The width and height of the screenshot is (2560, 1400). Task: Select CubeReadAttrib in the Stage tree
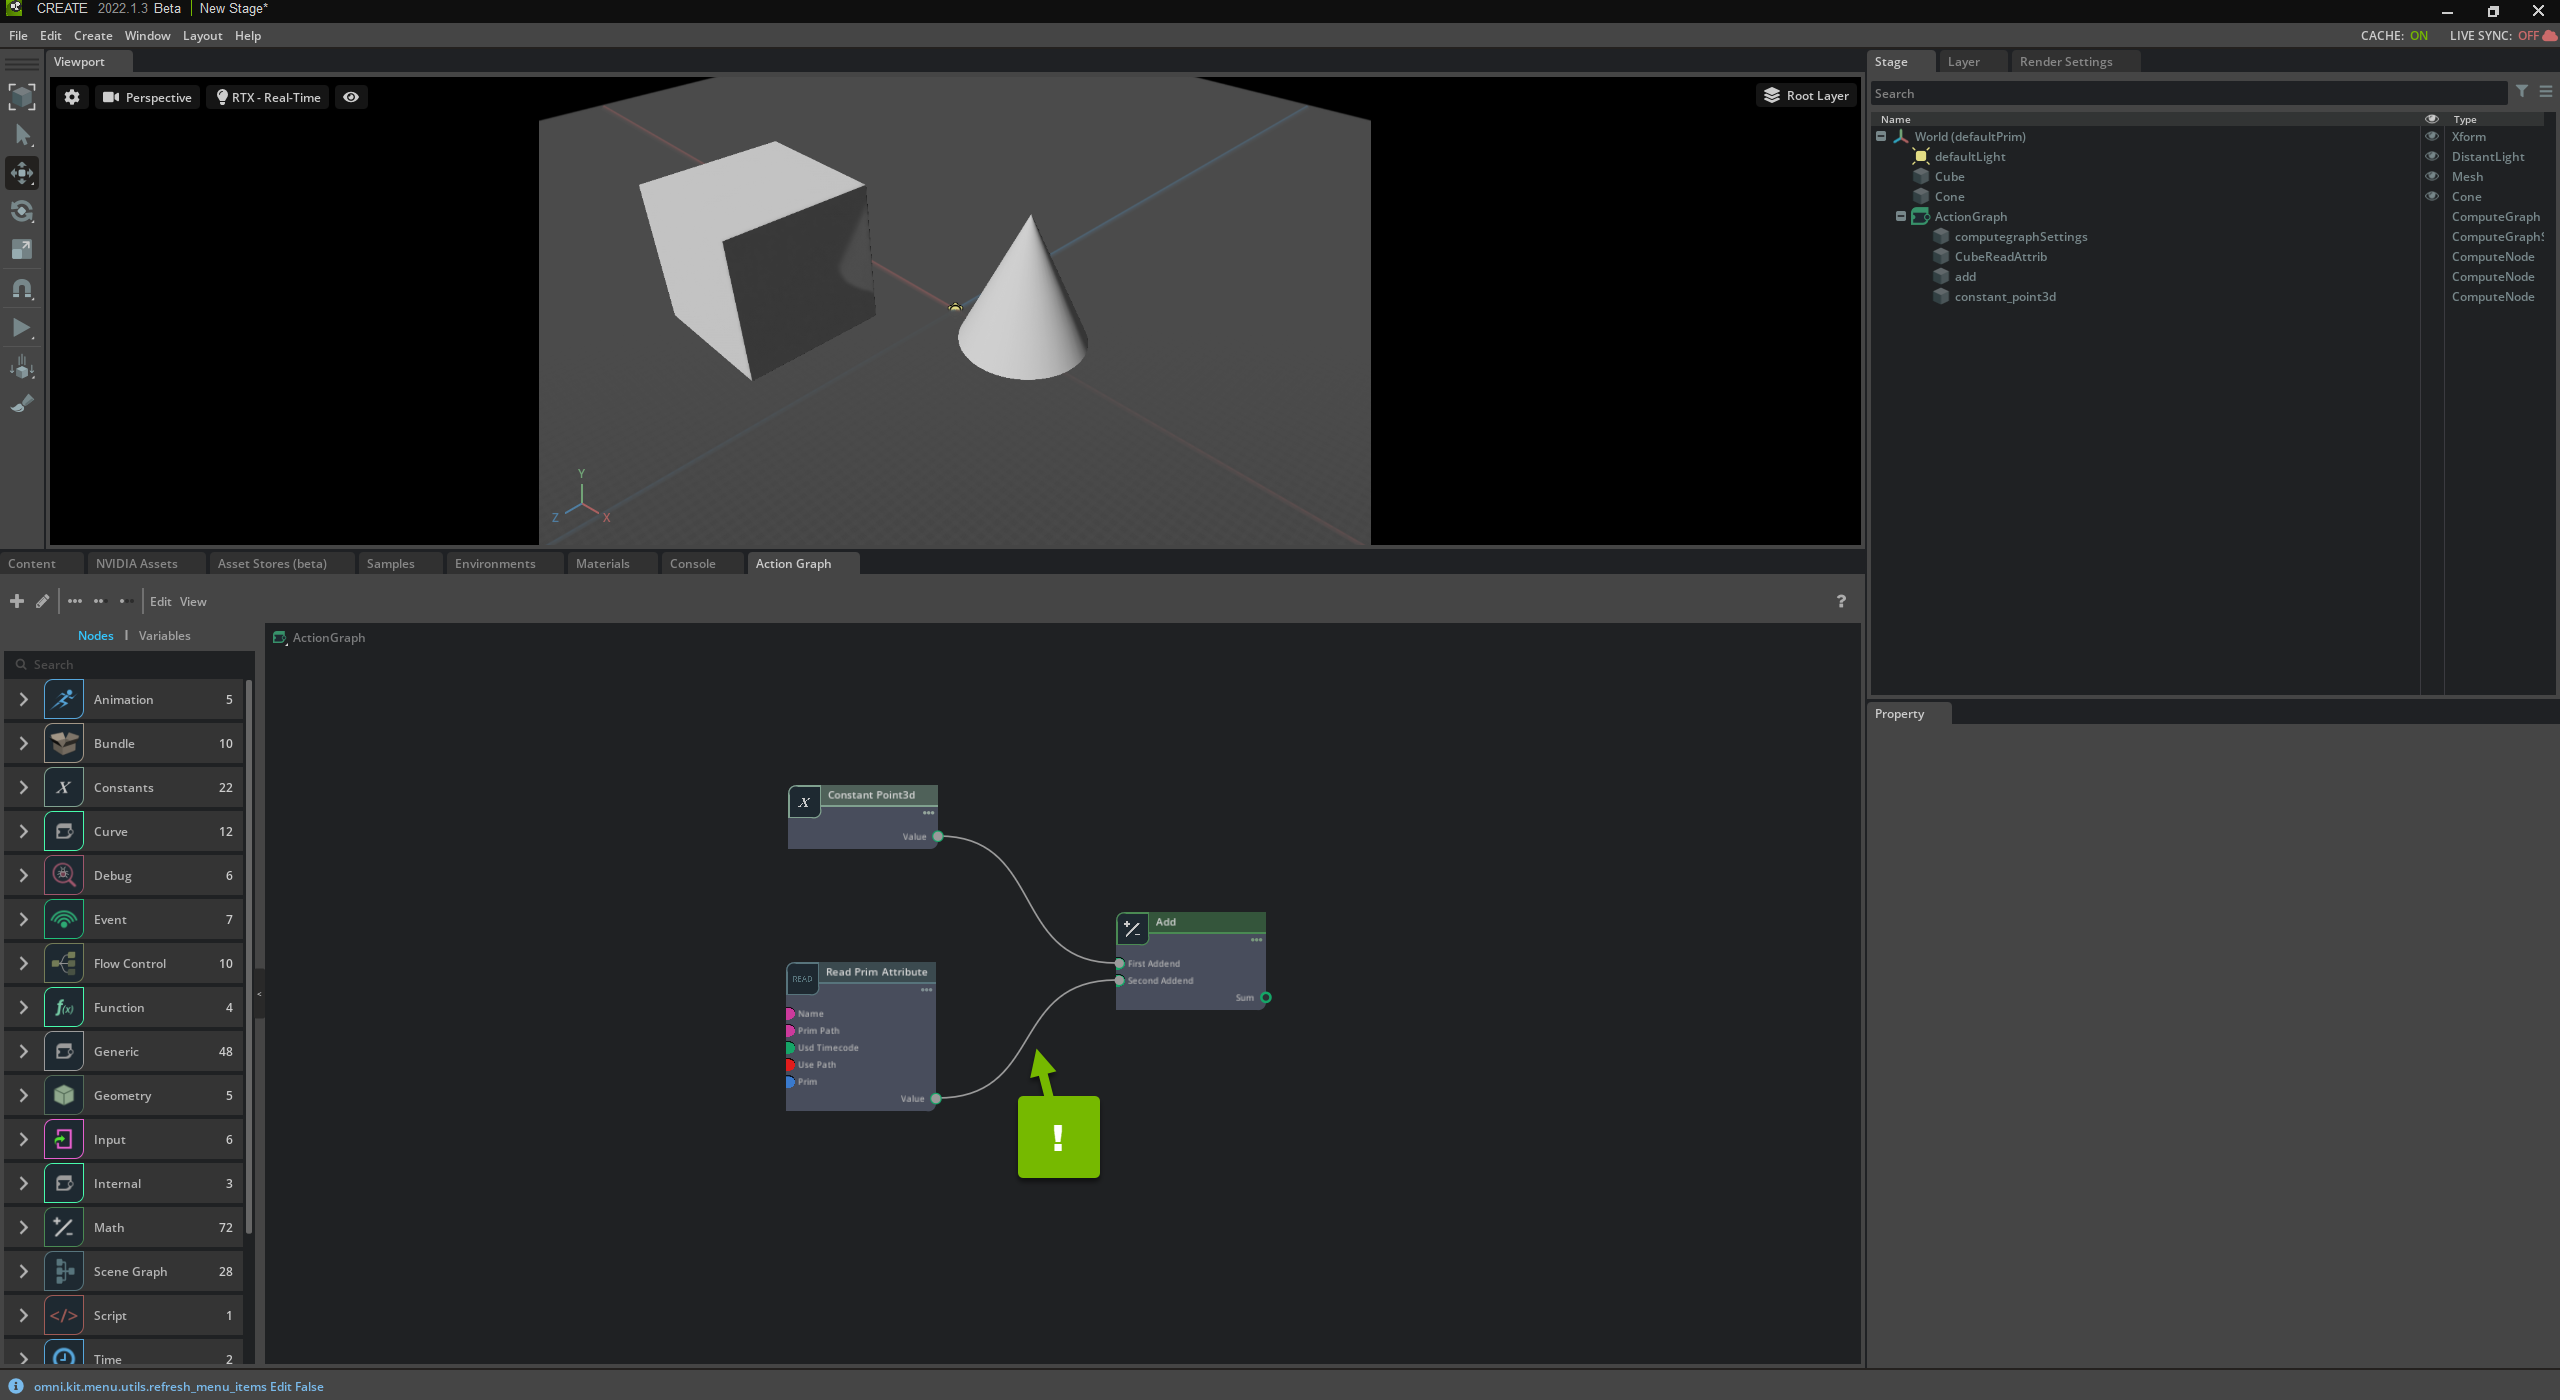2000,256
